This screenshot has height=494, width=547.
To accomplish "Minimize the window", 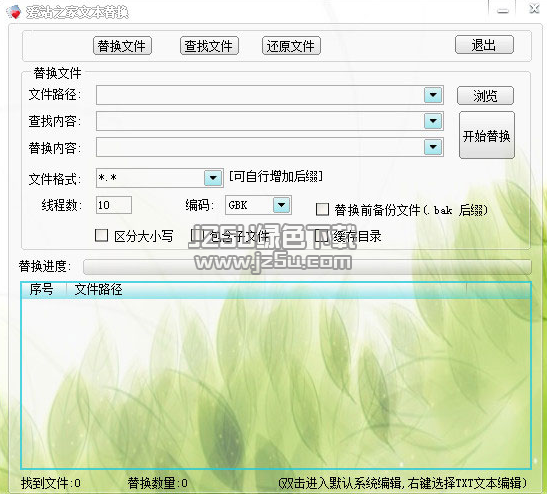I will pos(503,11).
